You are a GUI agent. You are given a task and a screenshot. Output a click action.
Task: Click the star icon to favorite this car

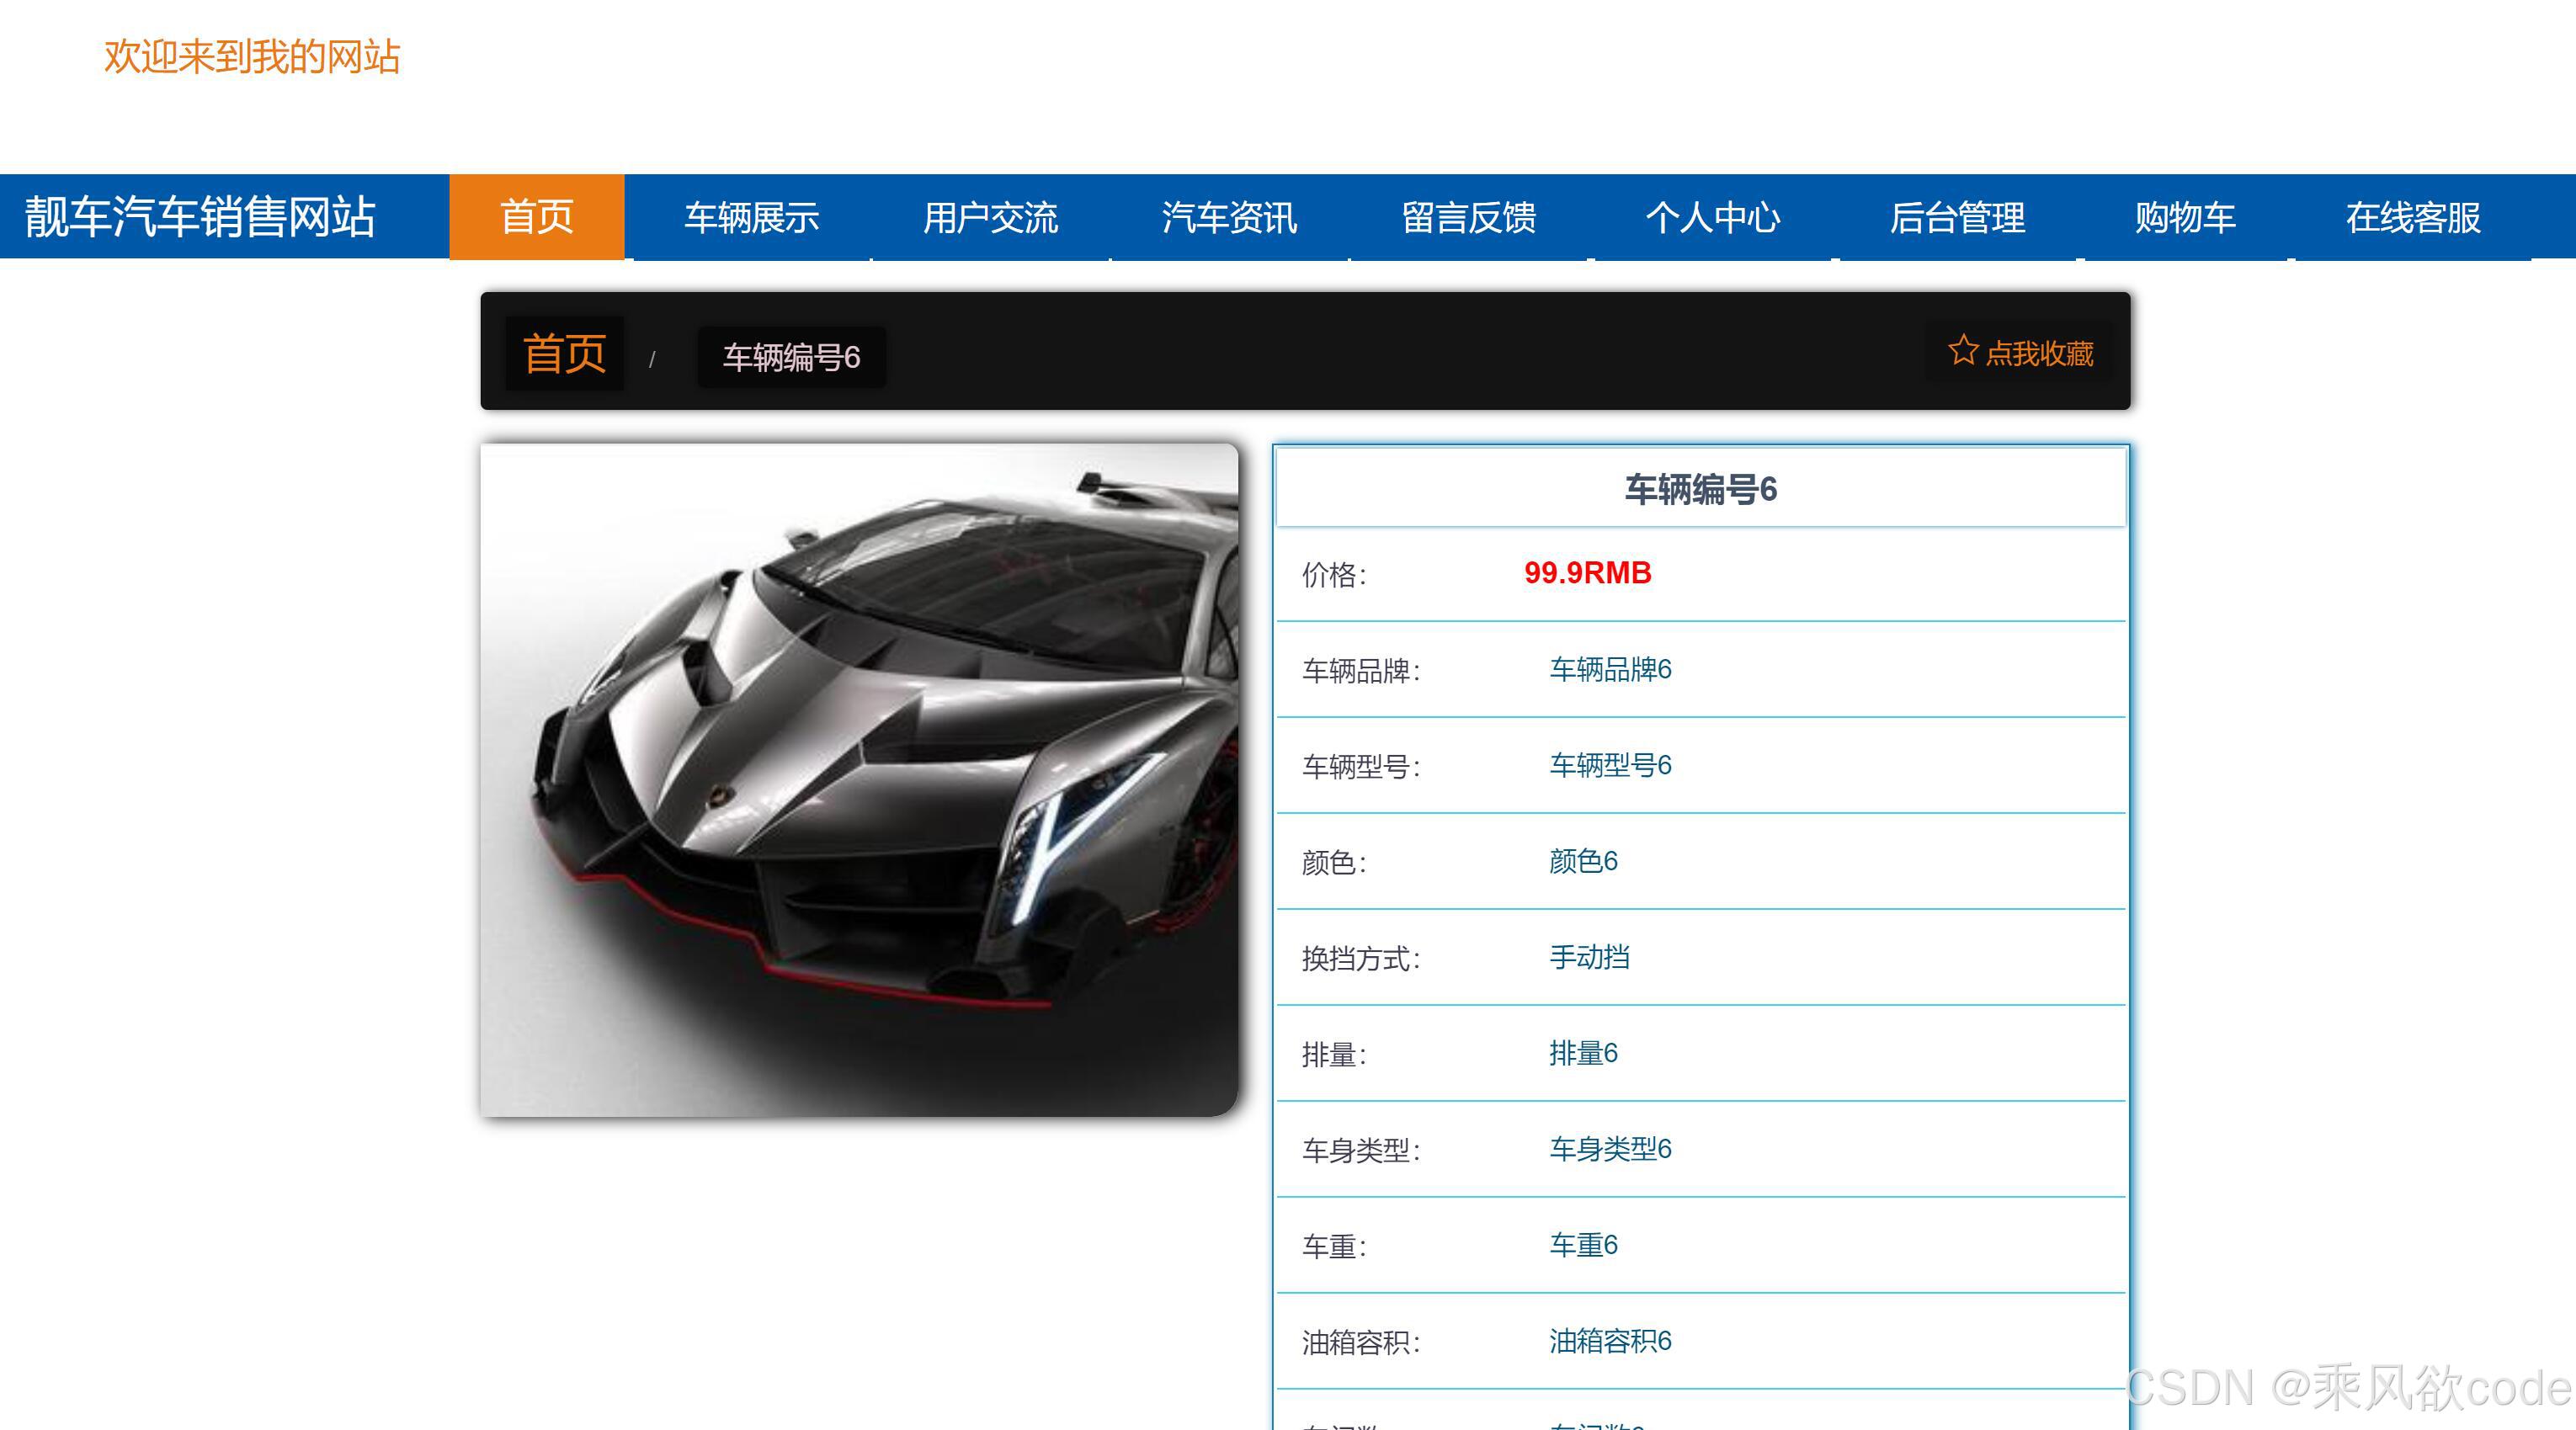tap(1964, 352)
